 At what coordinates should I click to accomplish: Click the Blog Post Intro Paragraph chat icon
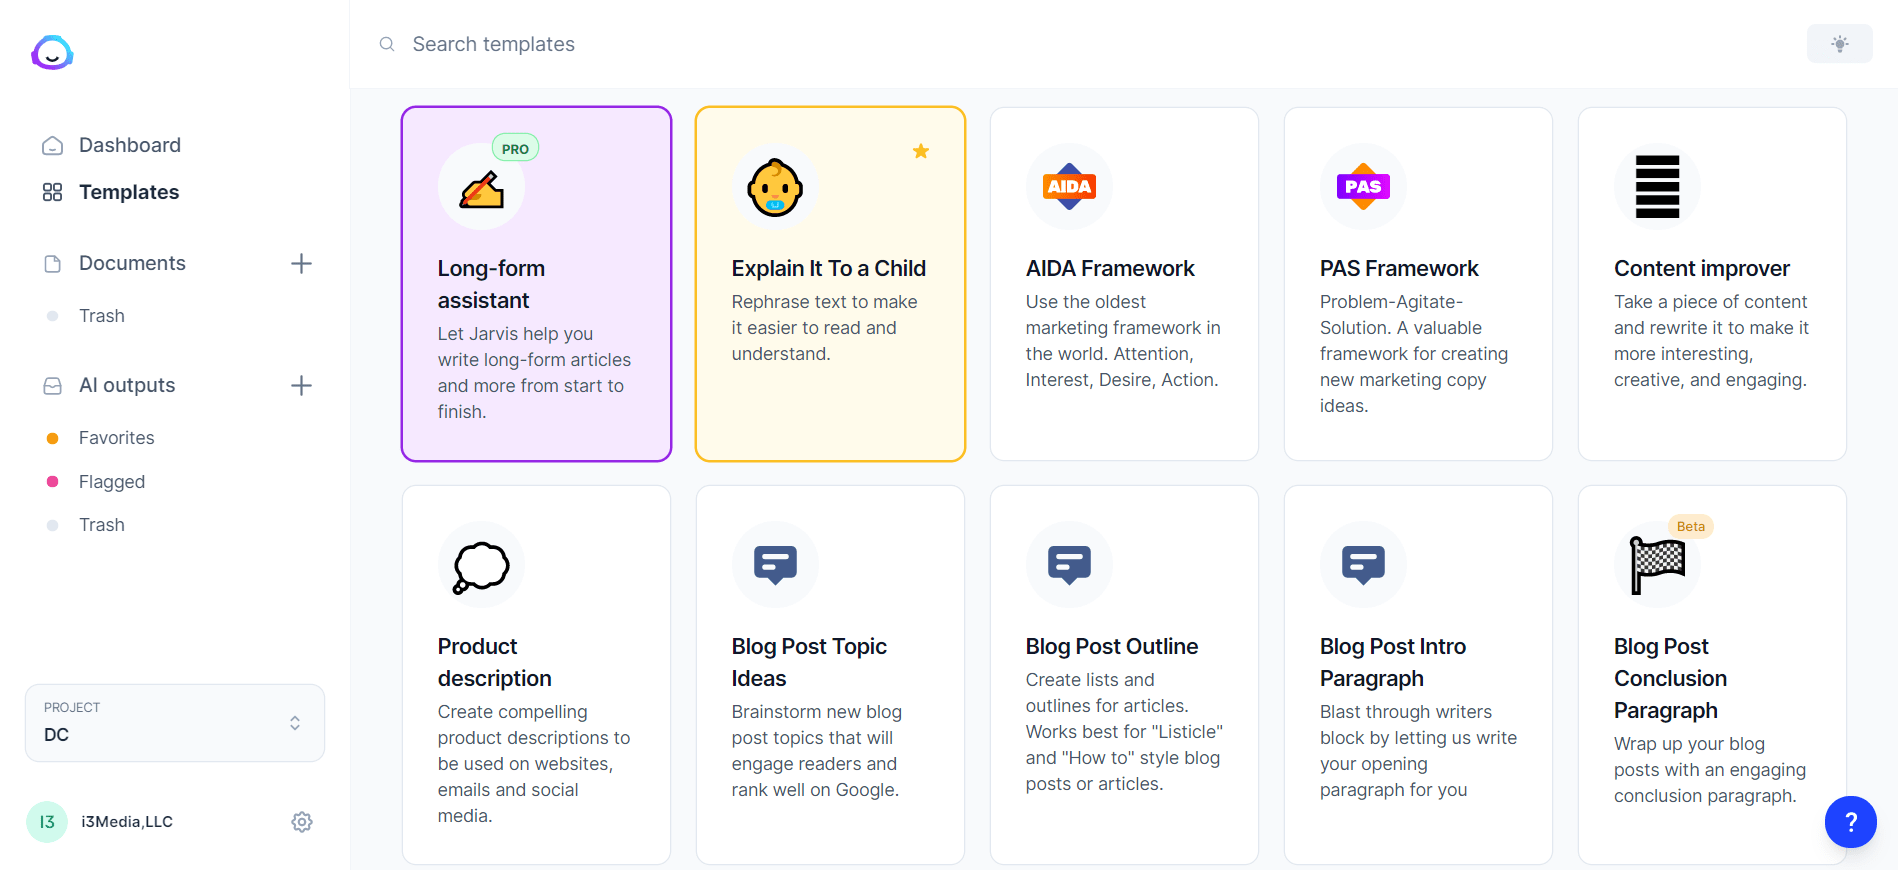1363,565
